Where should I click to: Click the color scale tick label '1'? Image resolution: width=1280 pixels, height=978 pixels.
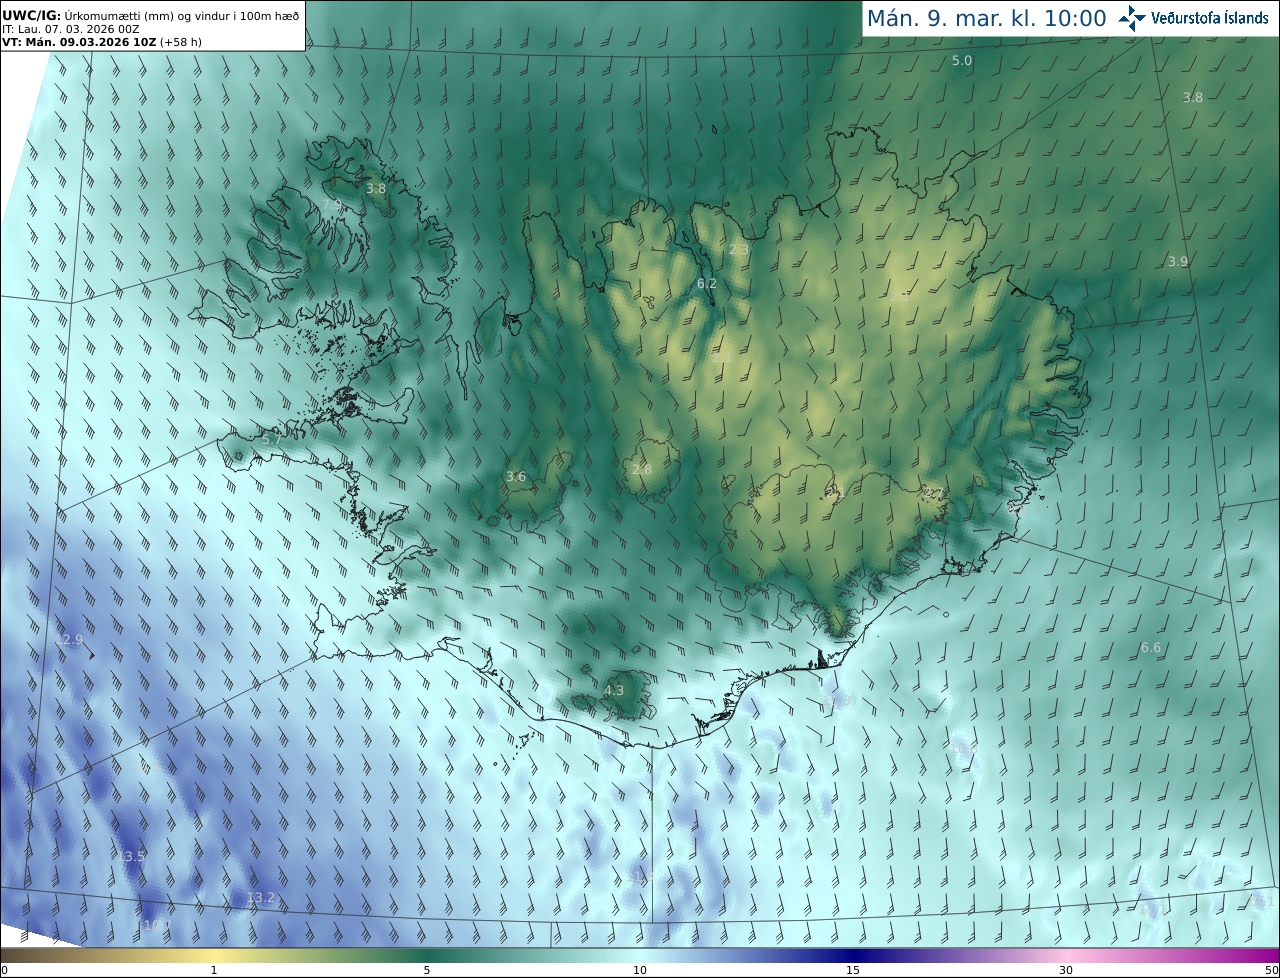214,970
